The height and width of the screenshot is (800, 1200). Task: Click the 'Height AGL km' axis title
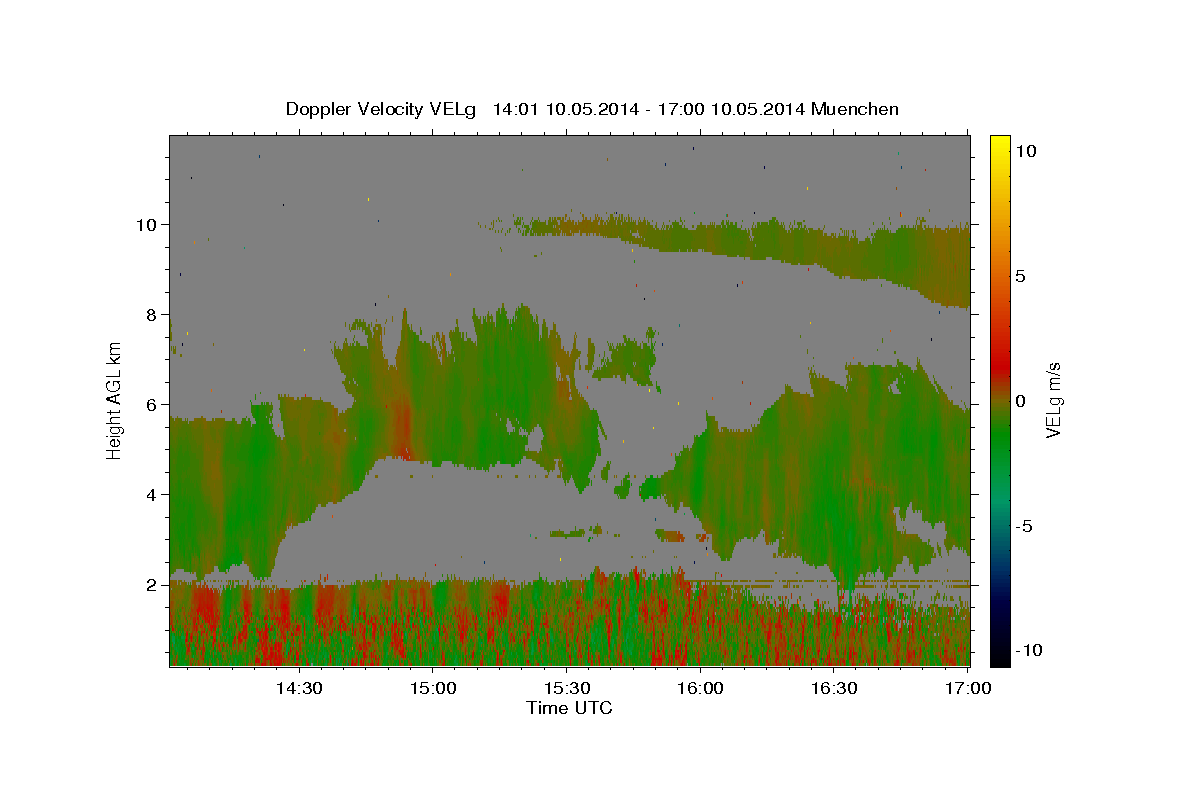click(x=115, y=400)
